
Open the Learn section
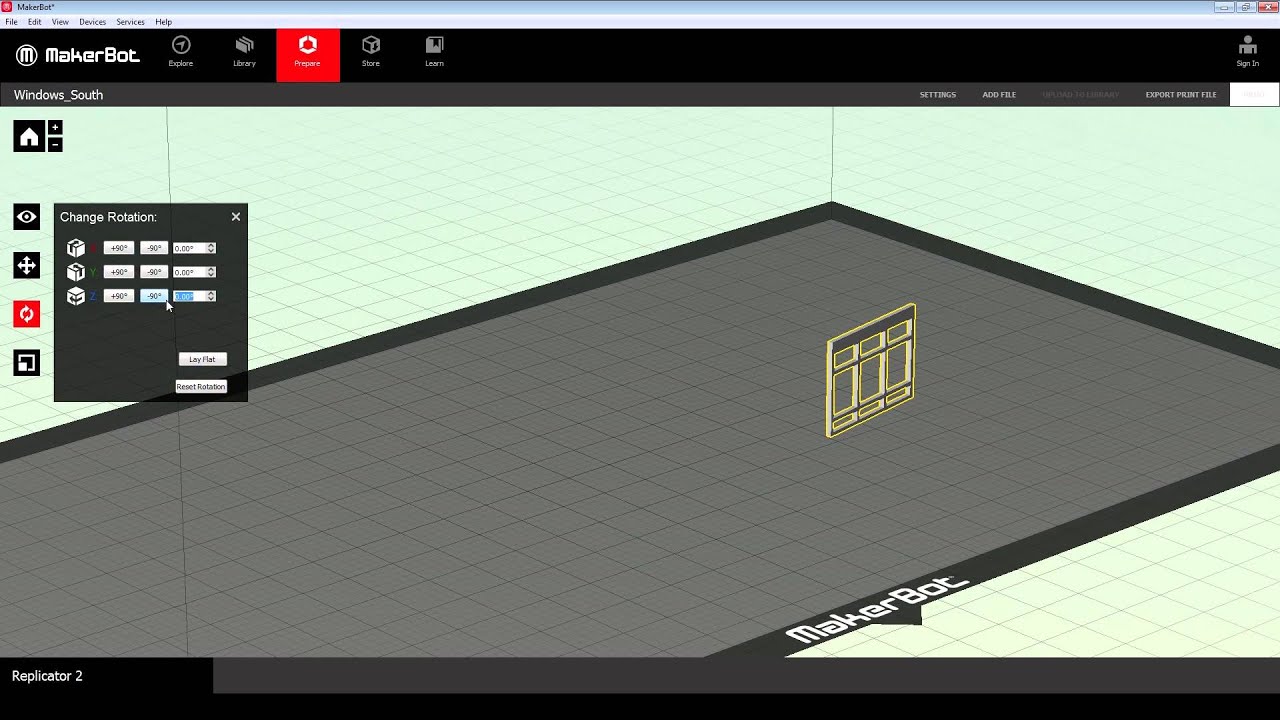tap(434, 52)
